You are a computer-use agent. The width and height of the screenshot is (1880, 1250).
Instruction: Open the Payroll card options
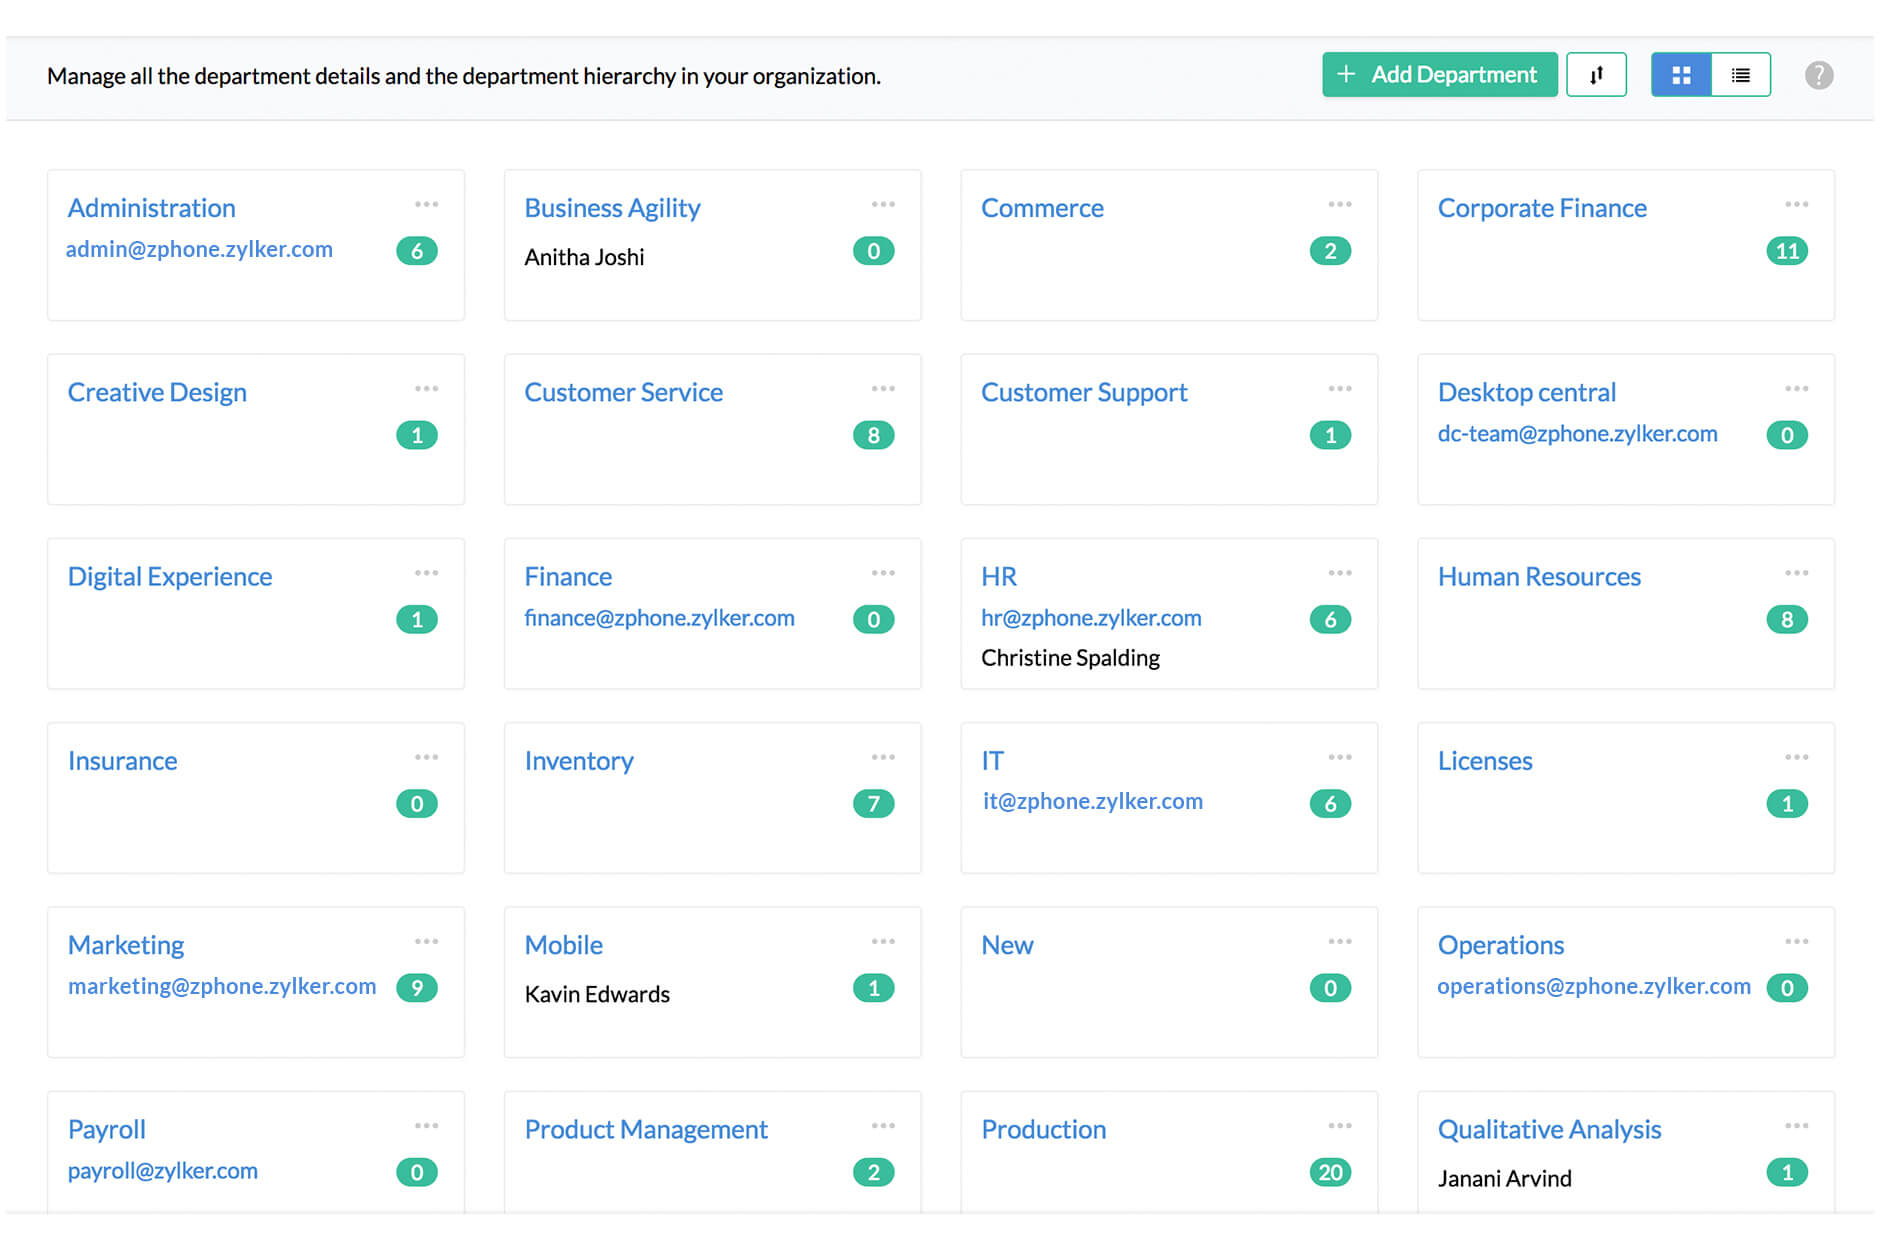[x=427, y=1124]
